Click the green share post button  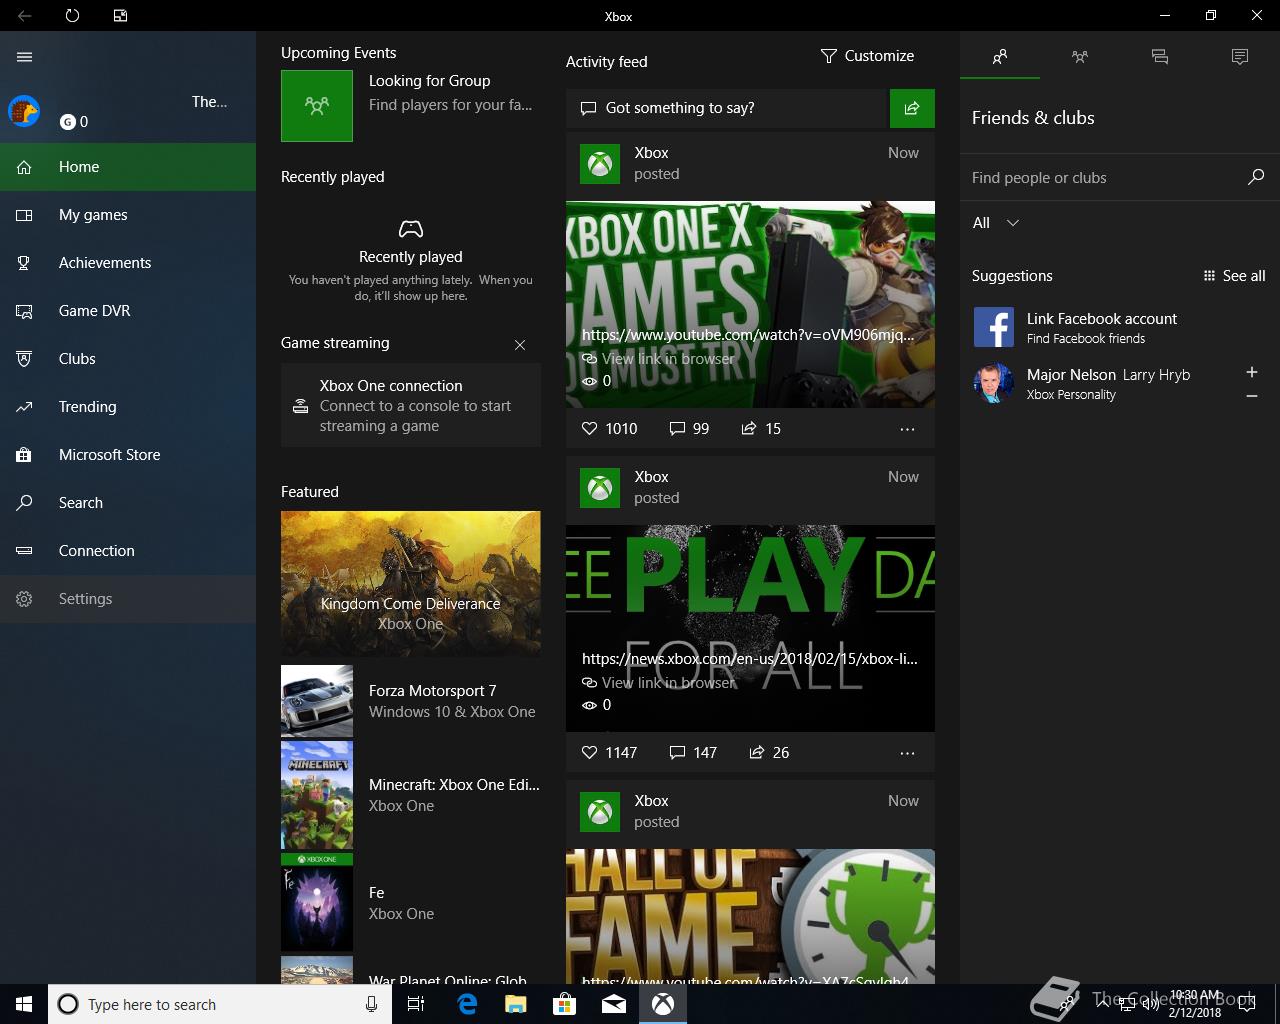[x=912, y=108]
